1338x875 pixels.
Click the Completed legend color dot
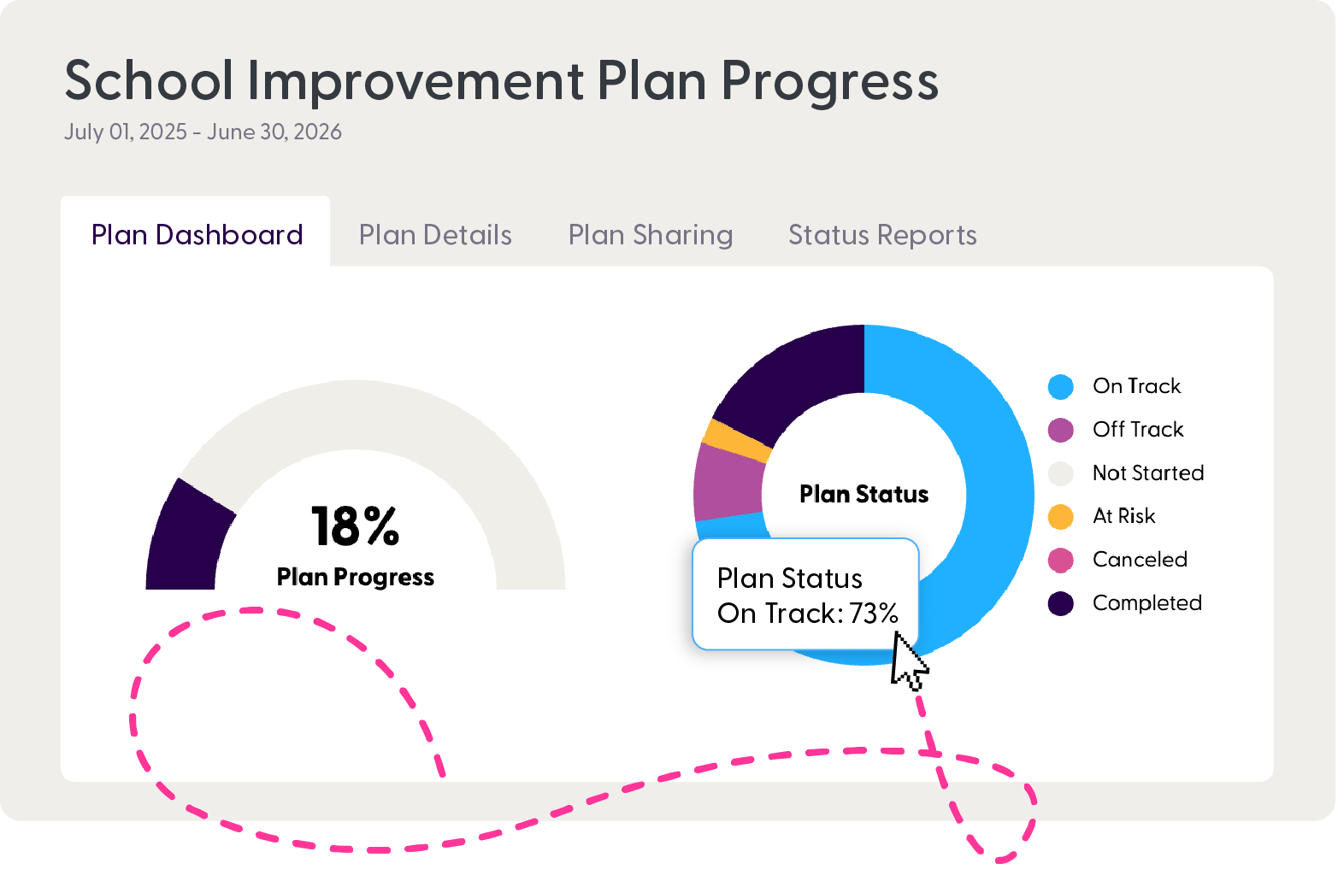pyautogui.click(x=1060, y=603)
